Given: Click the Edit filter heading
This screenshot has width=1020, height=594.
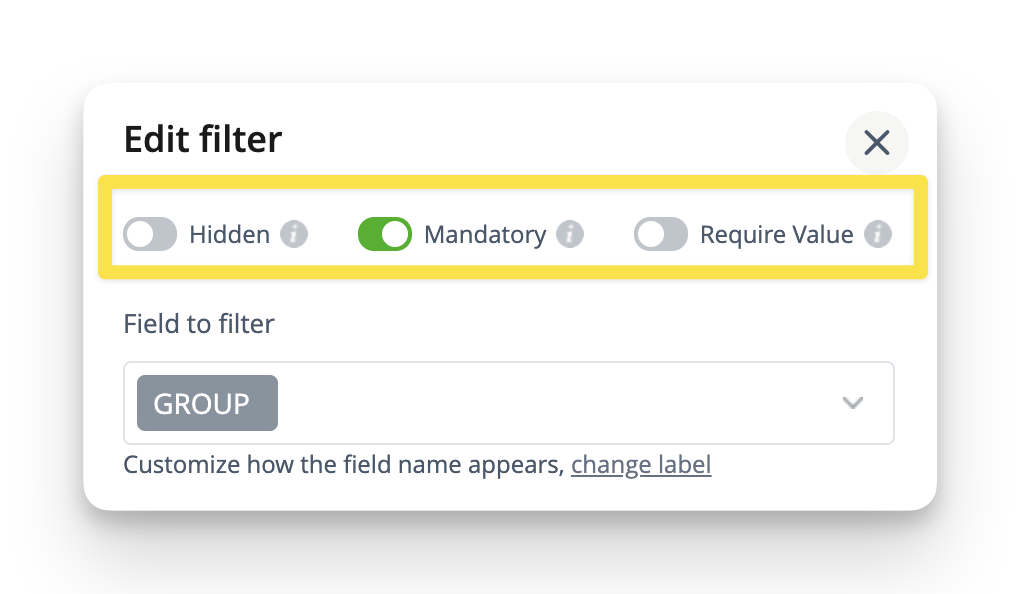Looking at the screenshot, I should 203,139.
